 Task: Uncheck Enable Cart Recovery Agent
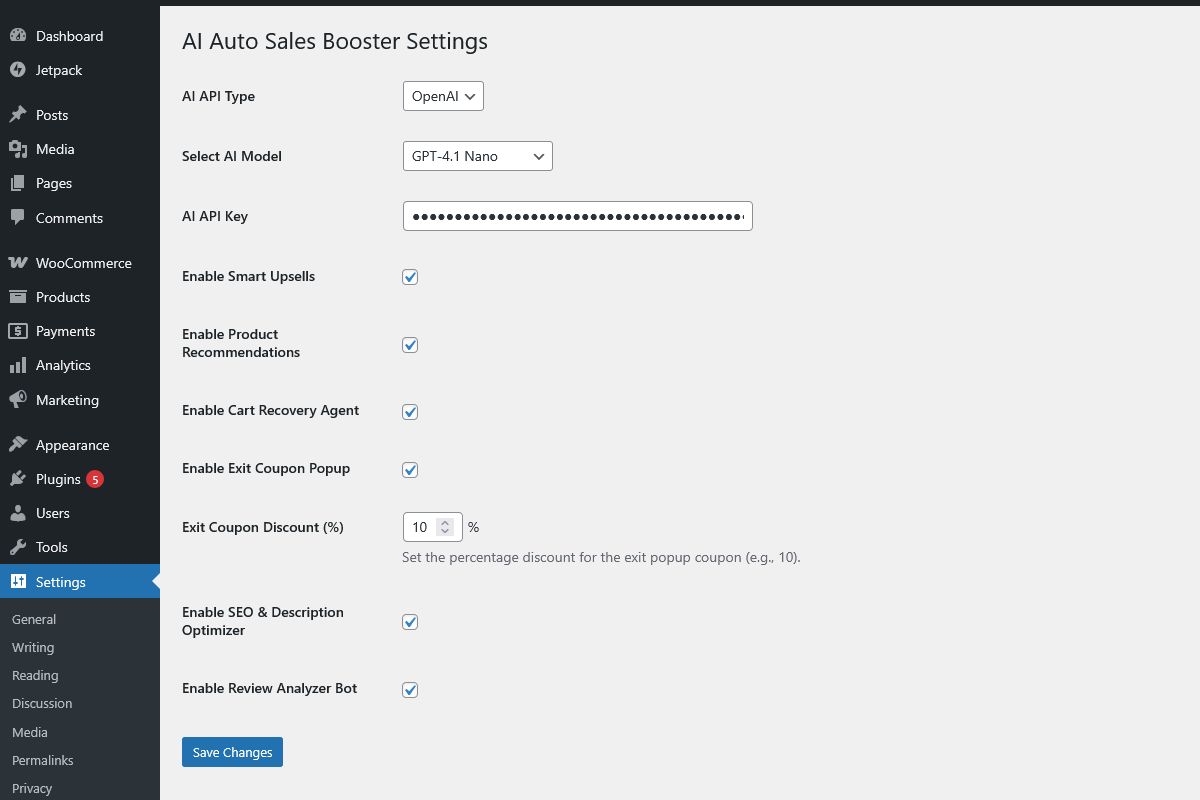coord(410,412)
